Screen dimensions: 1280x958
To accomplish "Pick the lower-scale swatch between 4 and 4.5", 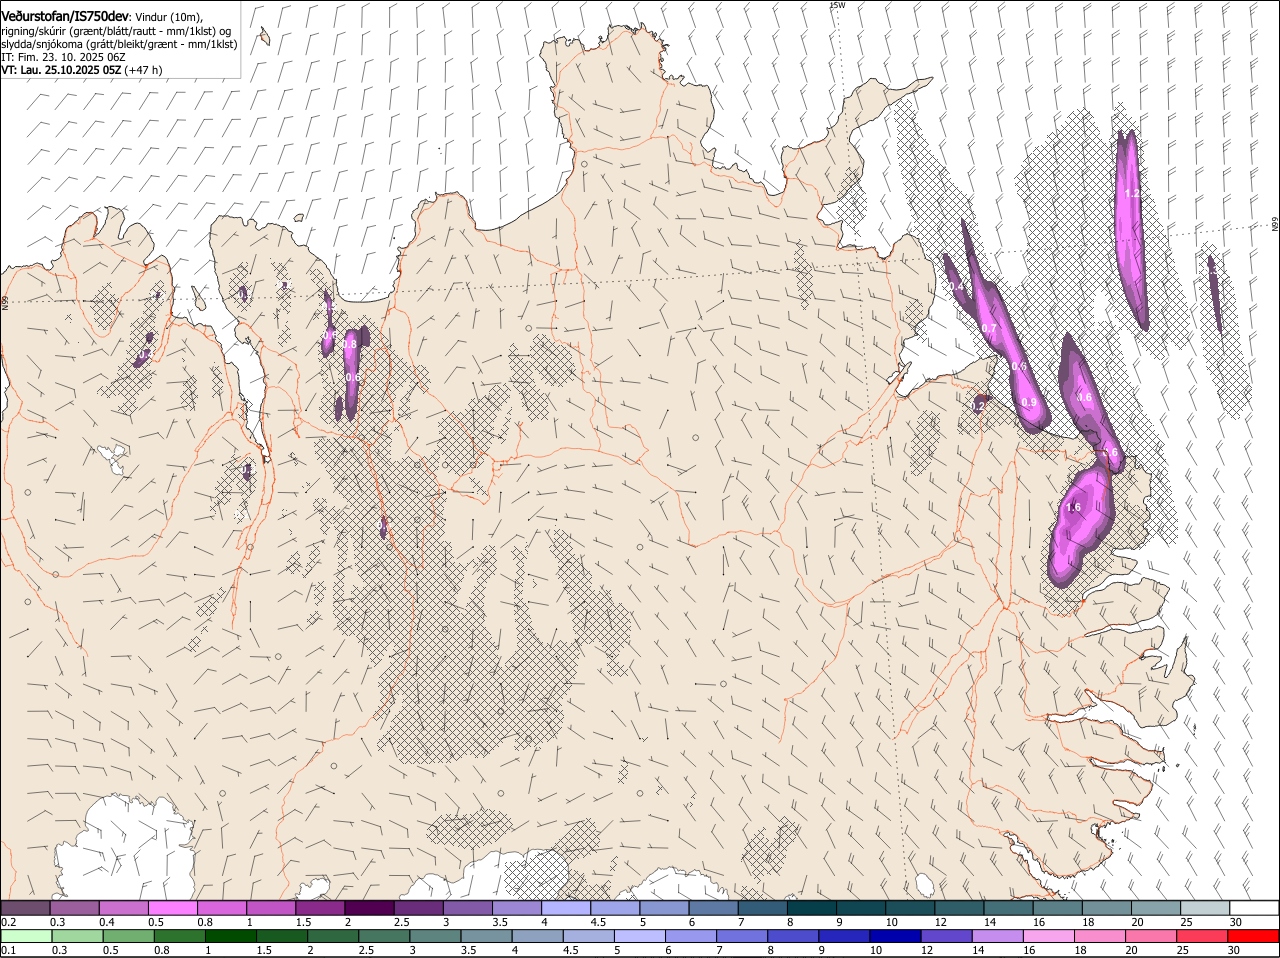I will [538, 936].
